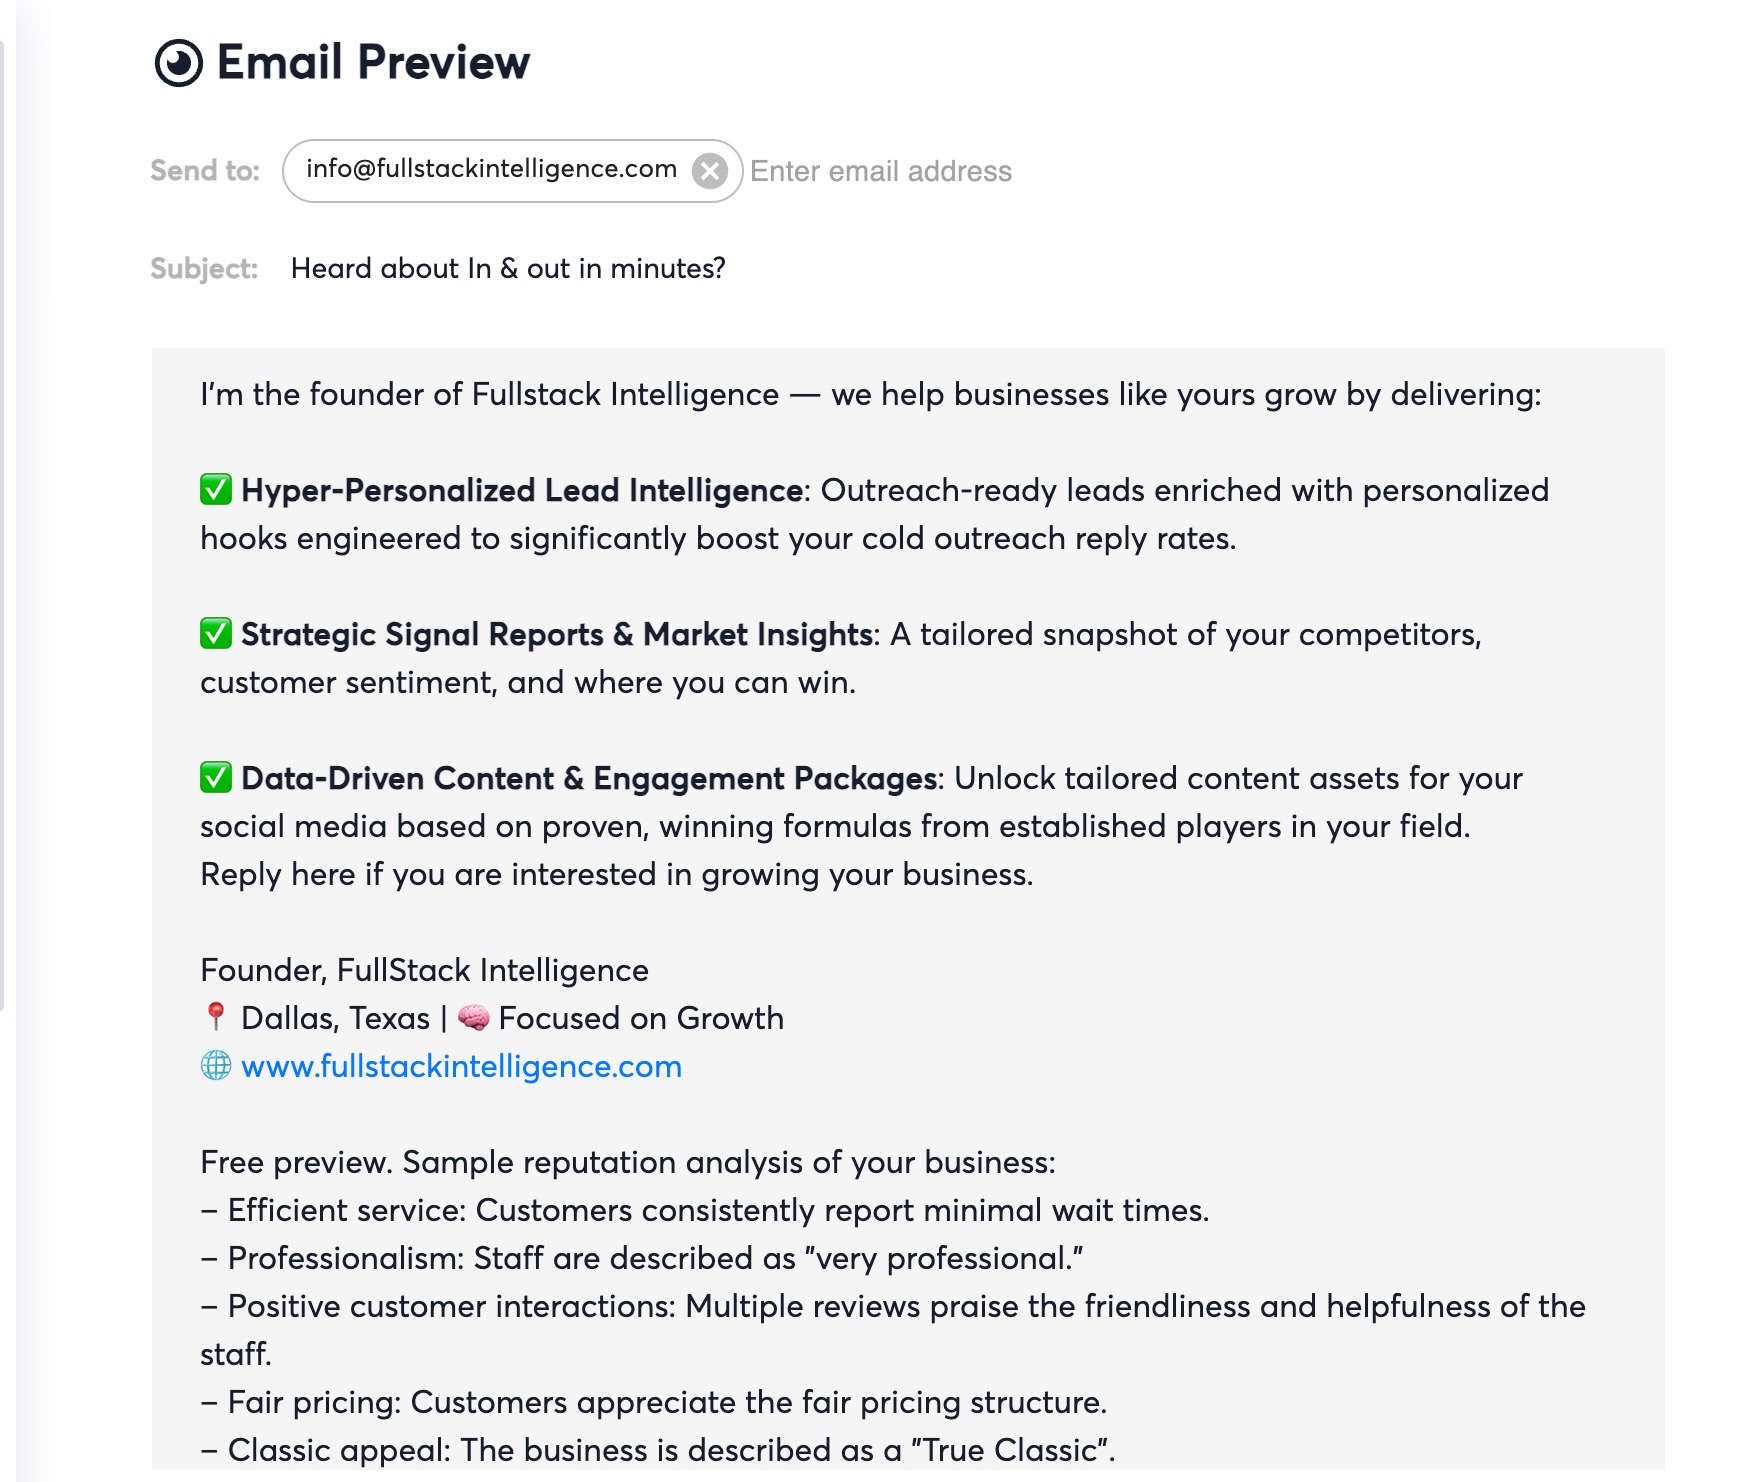
Task: Click the Strategic Signal Reports & Market Insights heading
Action: [x=557, y=634]
